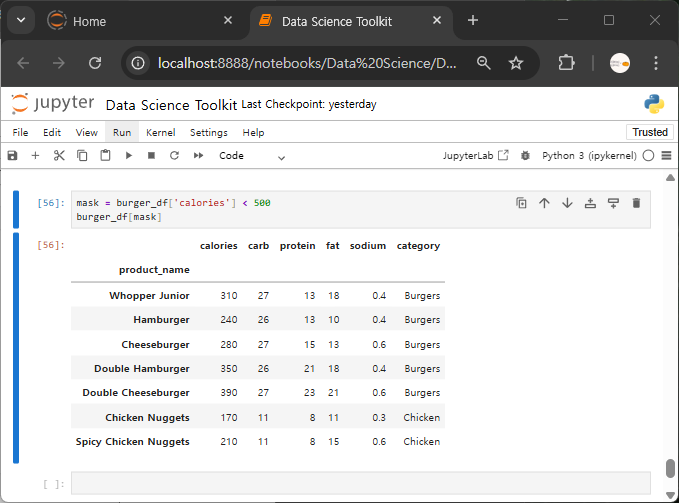Restart the kernel with circular arrow icon

[x=174, y=155]
